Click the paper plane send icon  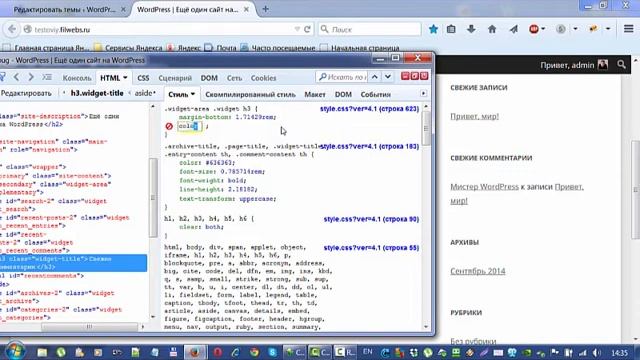click(513, 29)
